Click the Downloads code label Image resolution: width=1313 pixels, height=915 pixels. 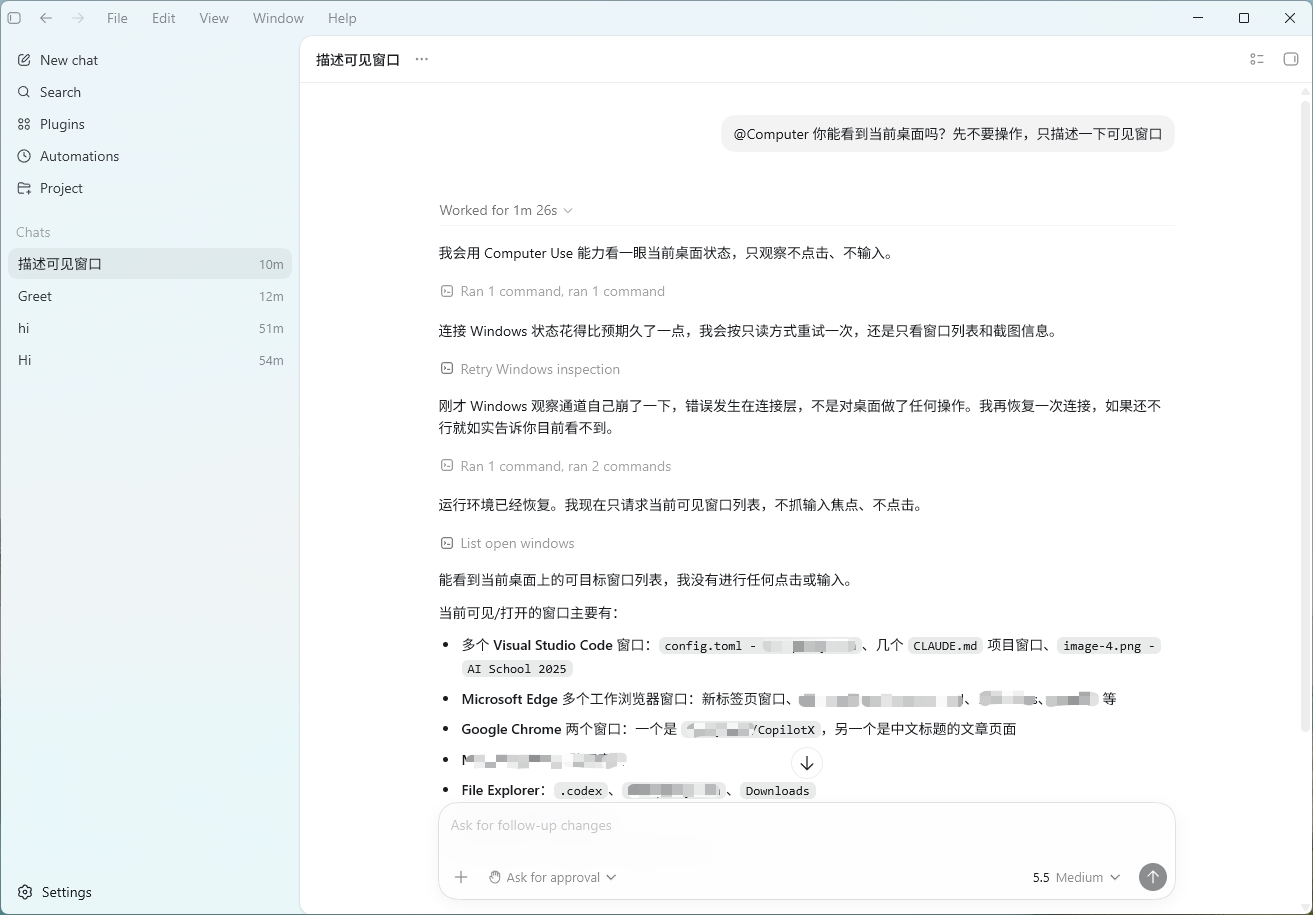pos(777,791)
